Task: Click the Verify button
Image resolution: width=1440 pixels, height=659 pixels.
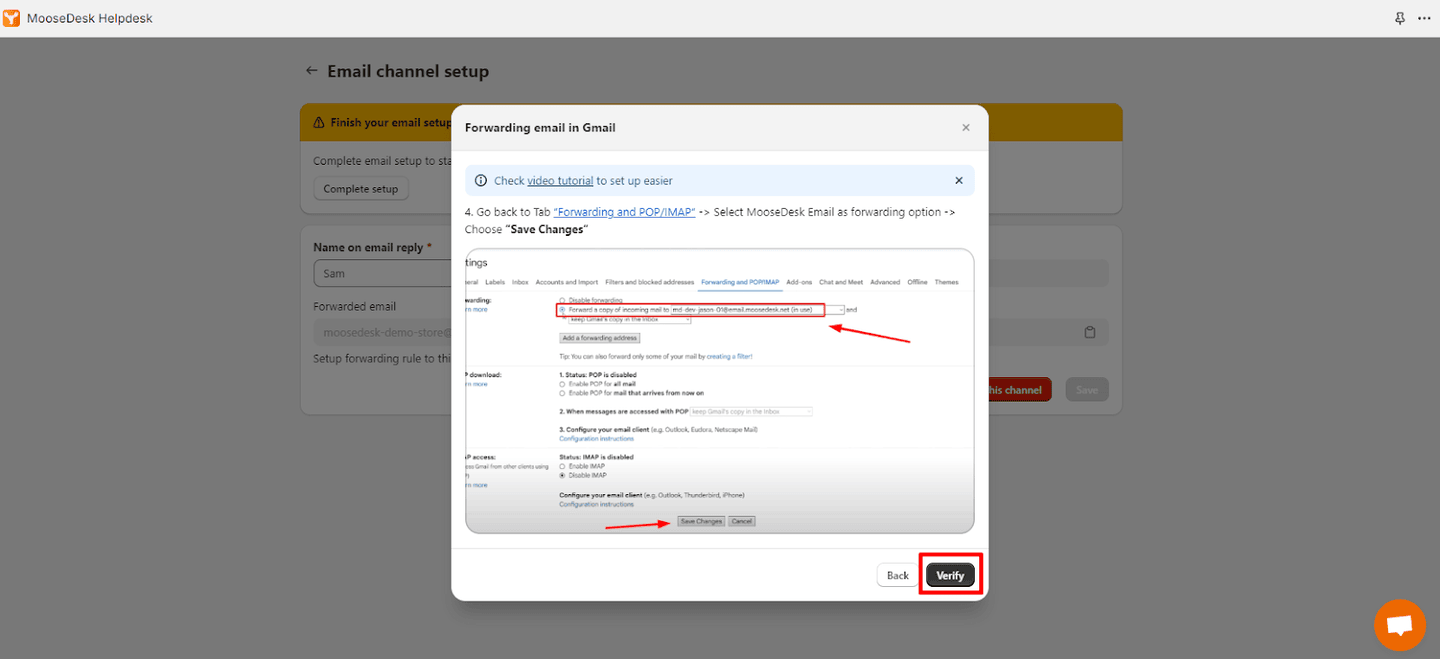Action: click(950, 575)
